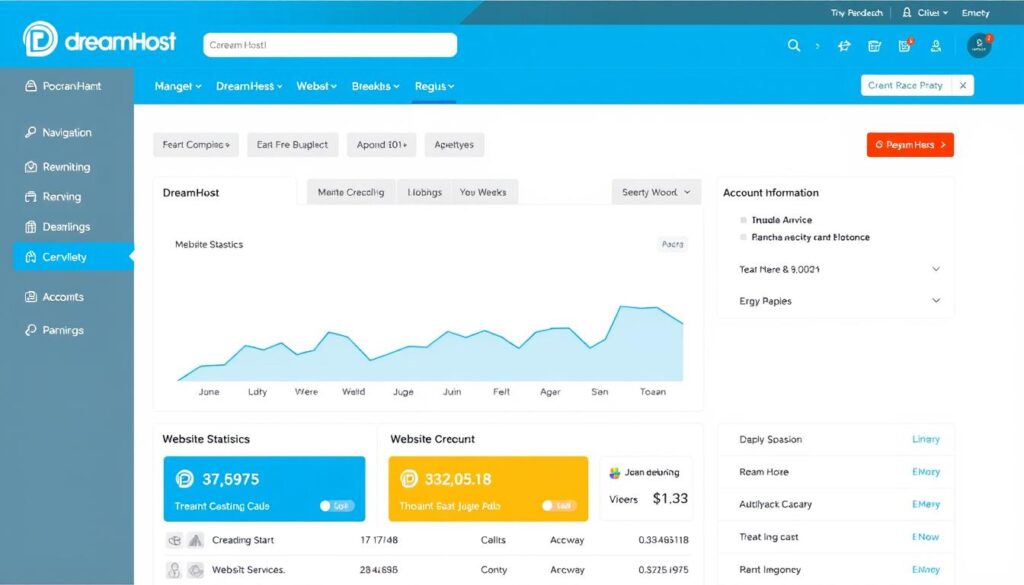Viewport: 1024px width, 585px height.
Task: Click the Earl Fre Buglect button
Action: (293, 145)
